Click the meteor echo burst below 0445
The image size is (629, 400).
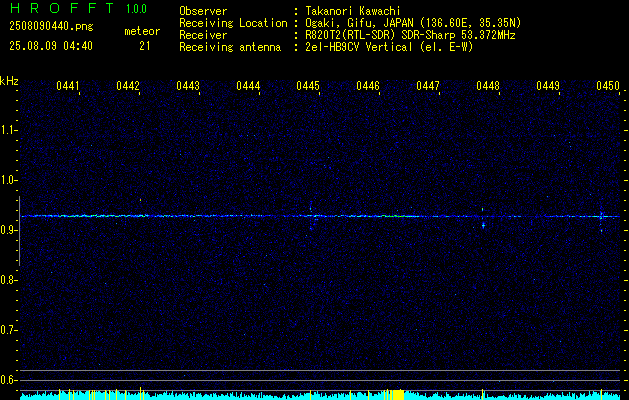pyautogui.click(x=312, y=217)
